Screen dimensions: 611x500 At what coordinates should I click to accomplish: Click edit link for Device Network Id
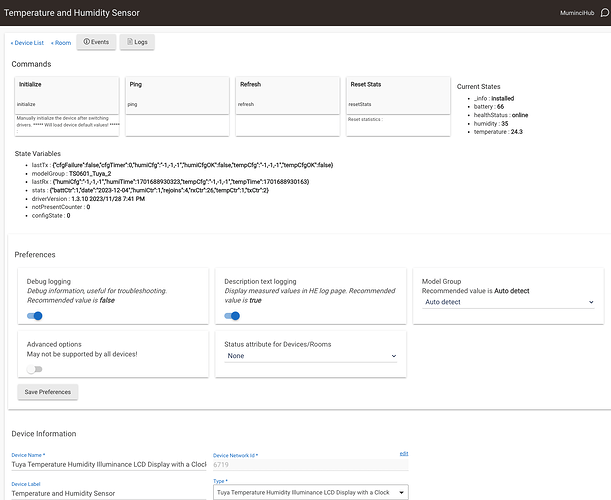click(404, 453)
